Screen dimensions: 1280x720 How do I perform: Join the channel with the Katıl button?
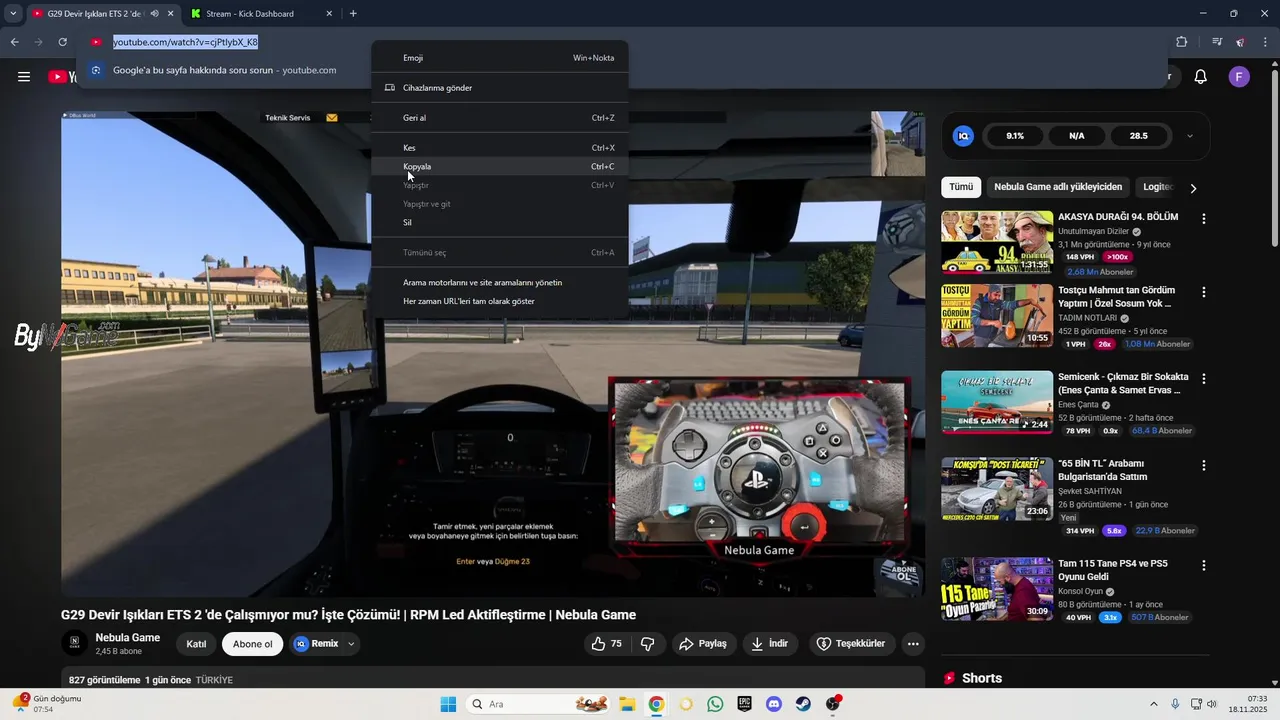(x=196, y=644)
